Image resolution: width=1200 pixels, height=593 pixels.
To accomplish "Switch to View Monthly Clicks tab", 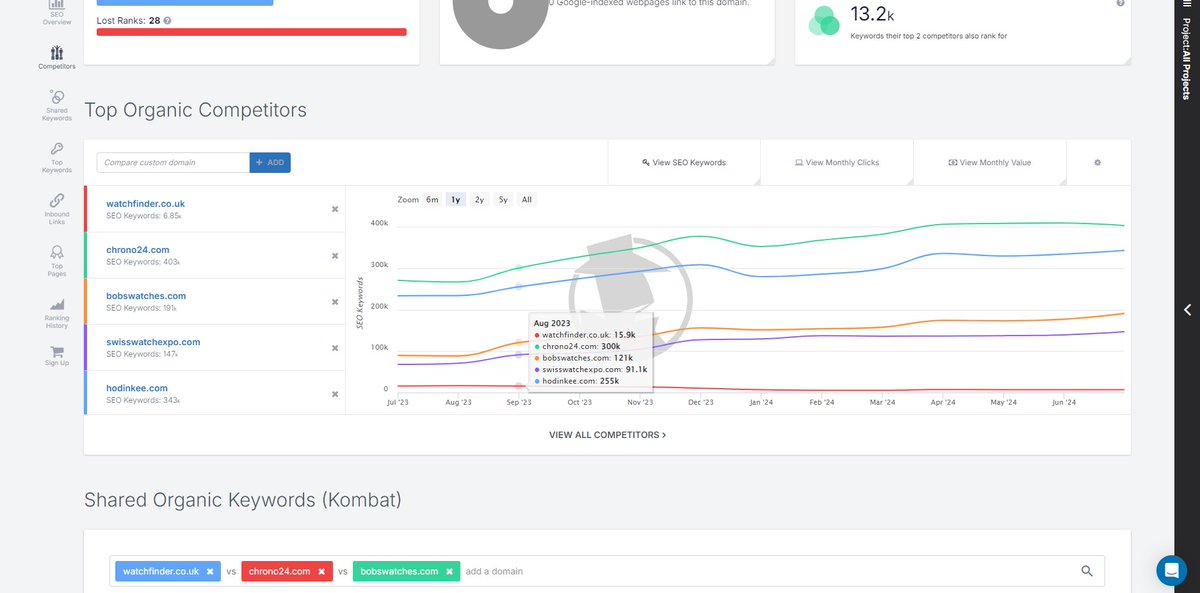I will (837, 161).
